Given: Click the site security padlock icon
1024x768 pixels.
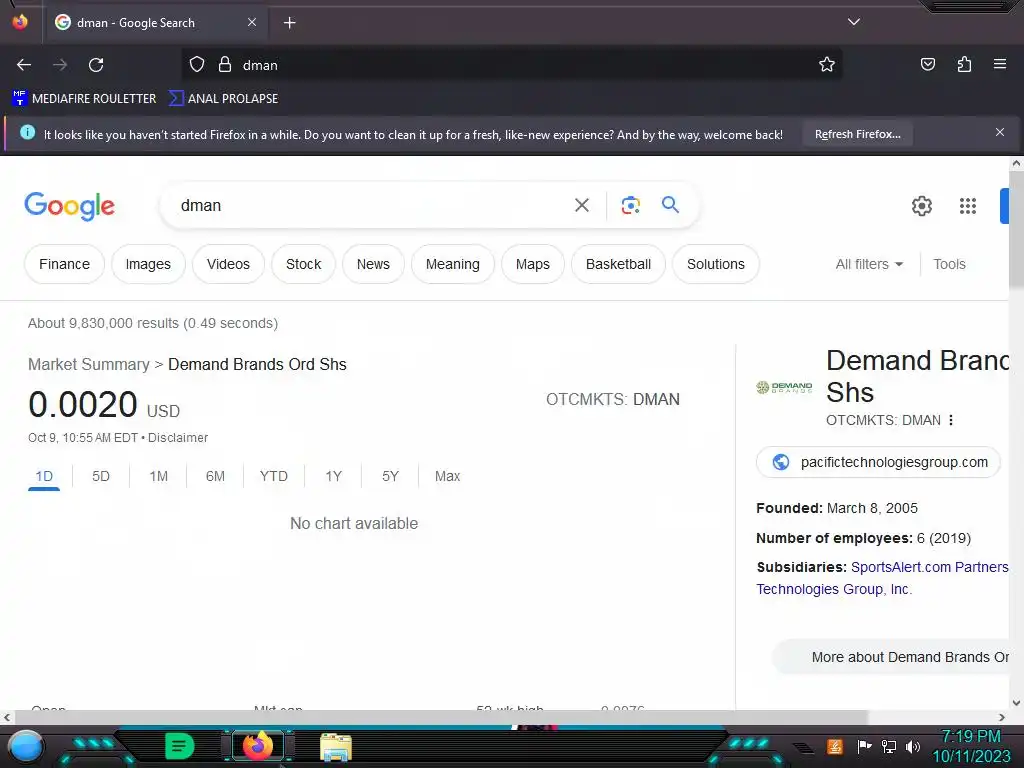Looking at the screenshot, I should tap(225, 65).
